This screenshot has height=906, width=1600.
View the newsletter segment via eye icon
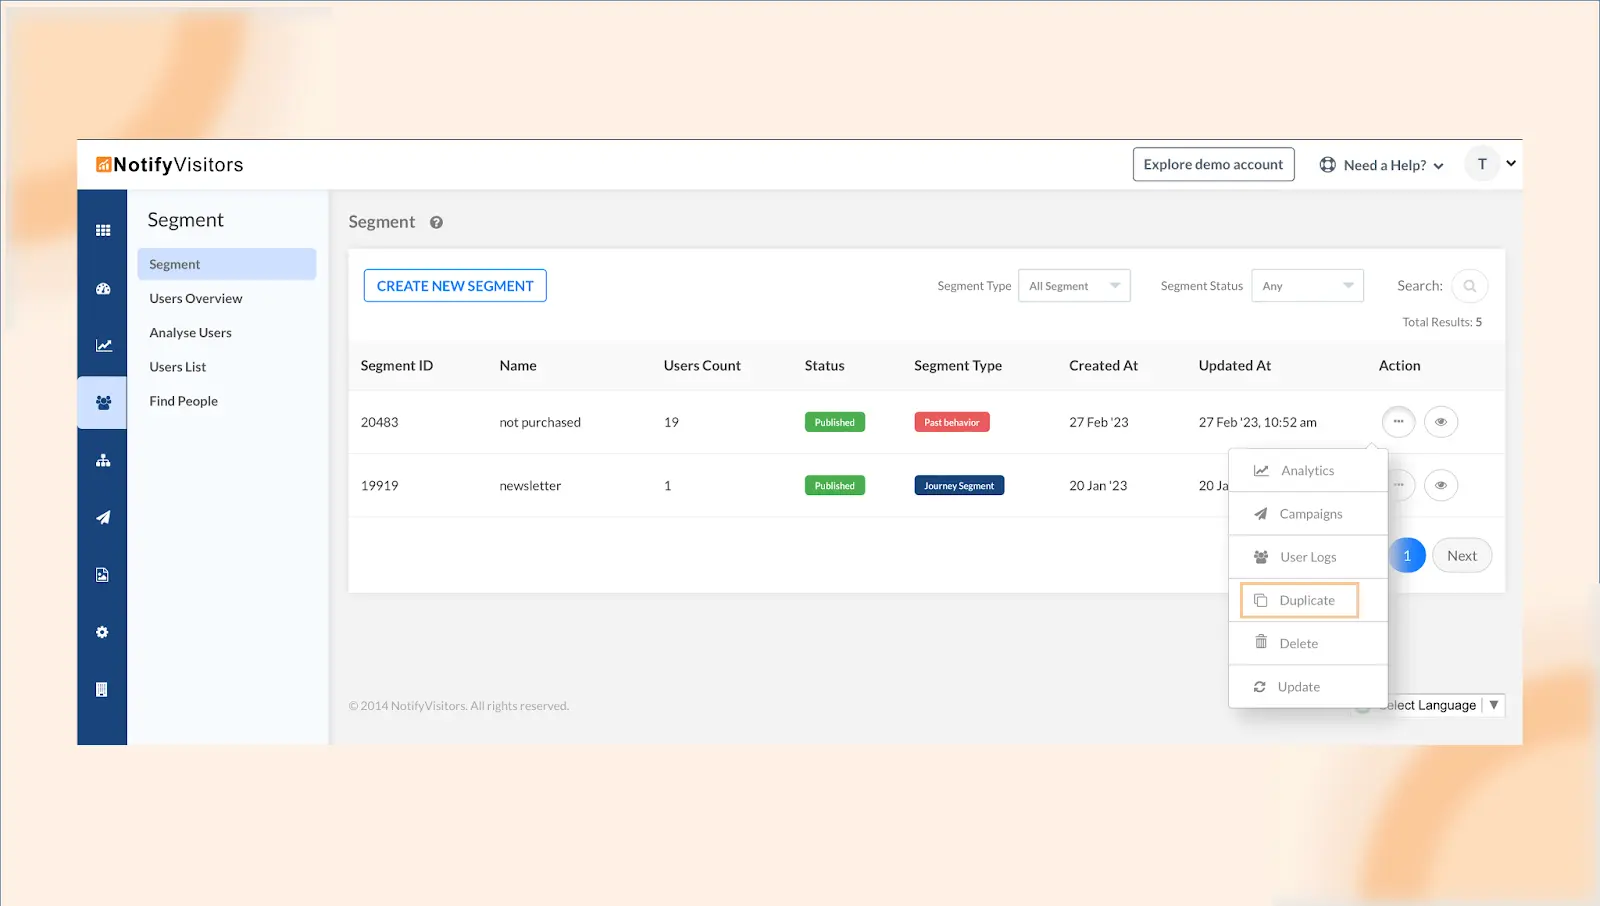1440,485
